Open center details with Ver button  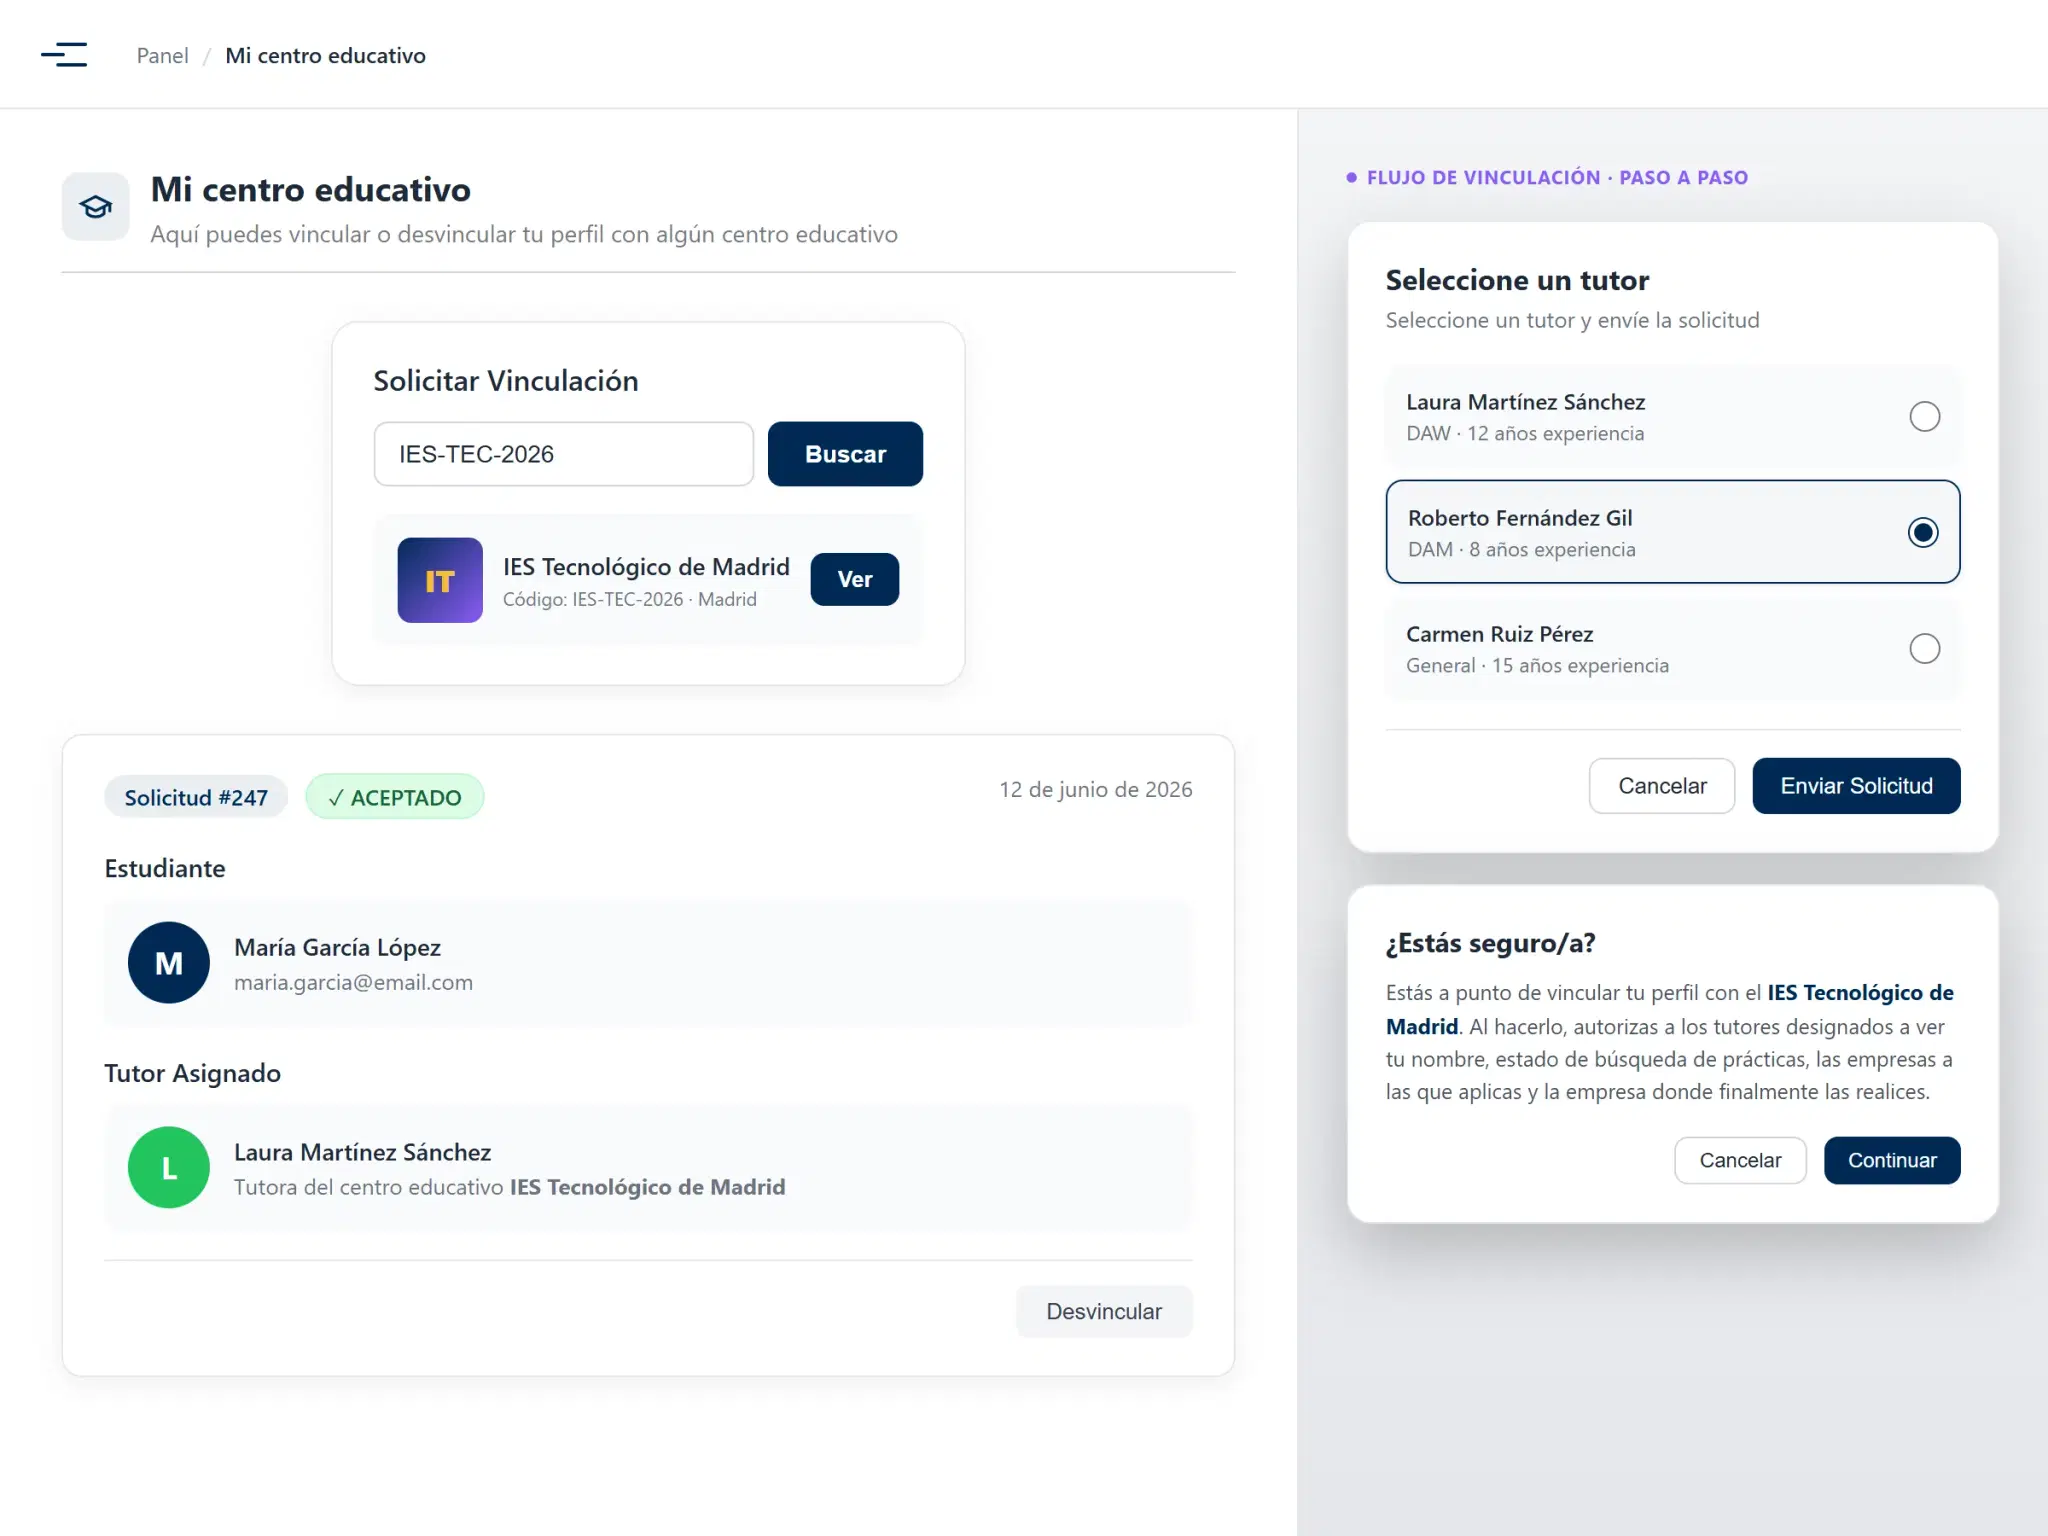point(855,579)
